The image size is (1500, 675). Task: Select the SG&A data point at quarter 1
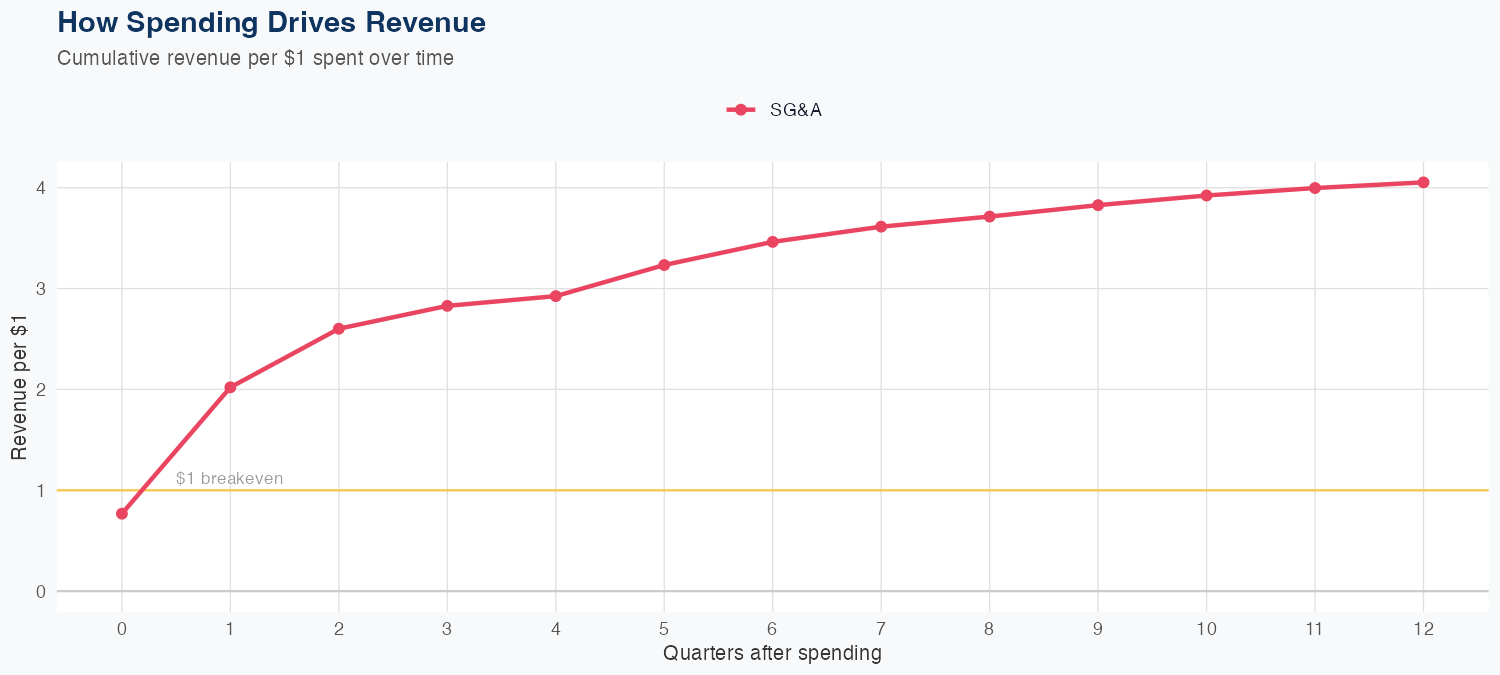pos(230,387)
